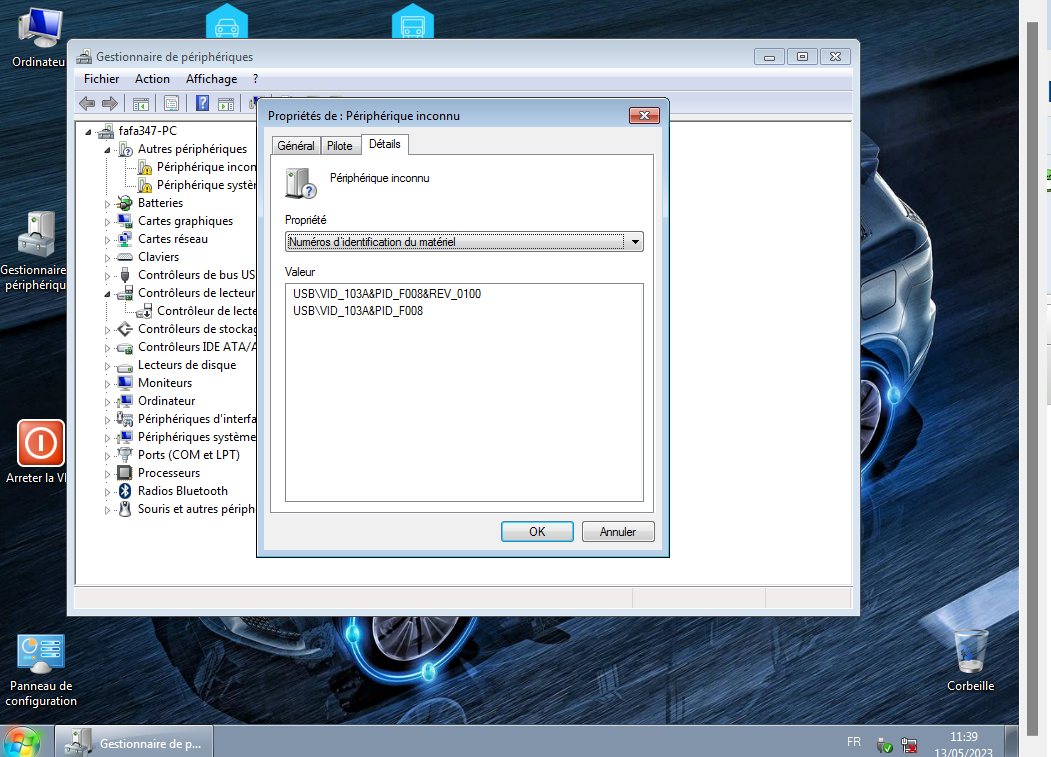Viewport: 1051px width, 757px height.
Task: Click the show/hide console tree toolbar icon
Action: pyautogui.click(x=141, y=103)
